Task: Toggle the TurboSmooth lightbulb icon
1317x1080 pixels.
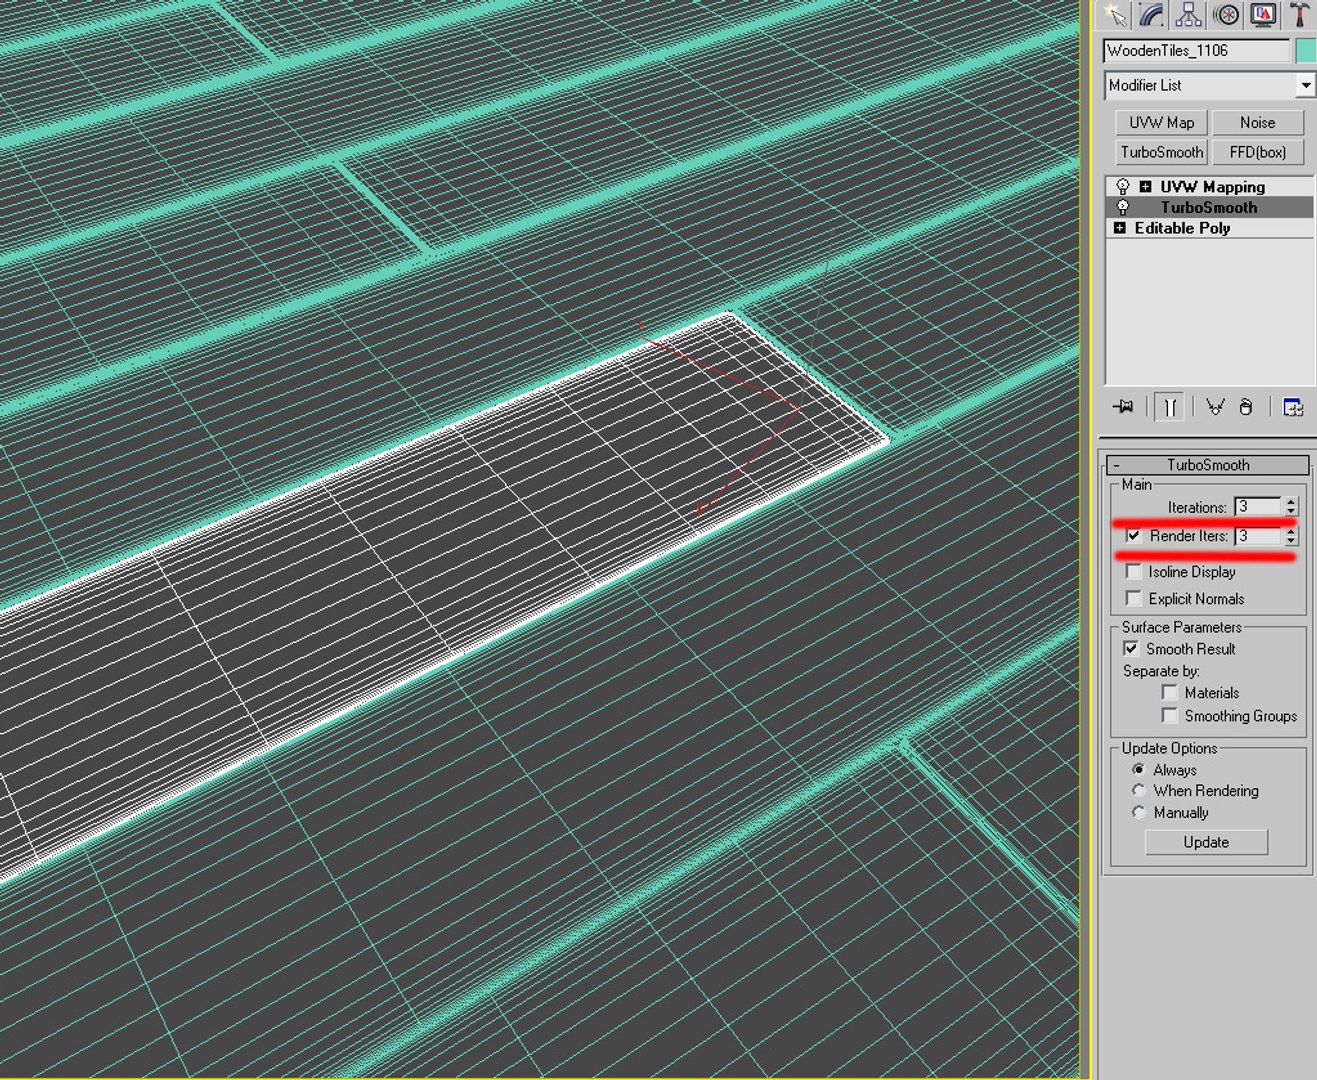Action: [1123, 207]
